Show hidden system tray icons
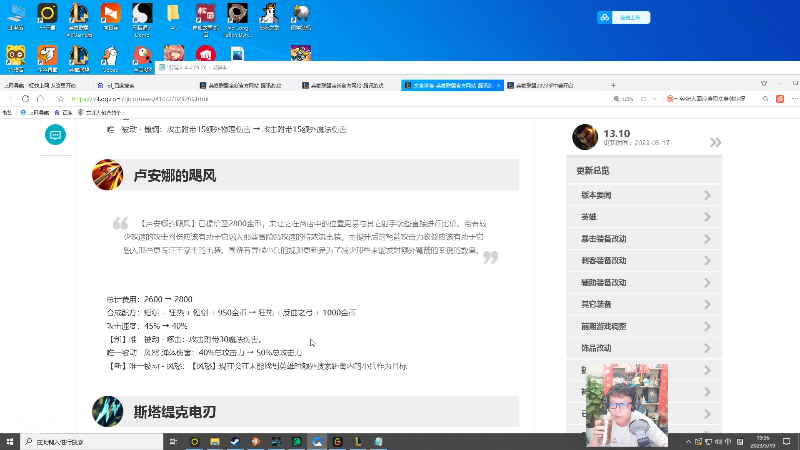 click(688, 442)
